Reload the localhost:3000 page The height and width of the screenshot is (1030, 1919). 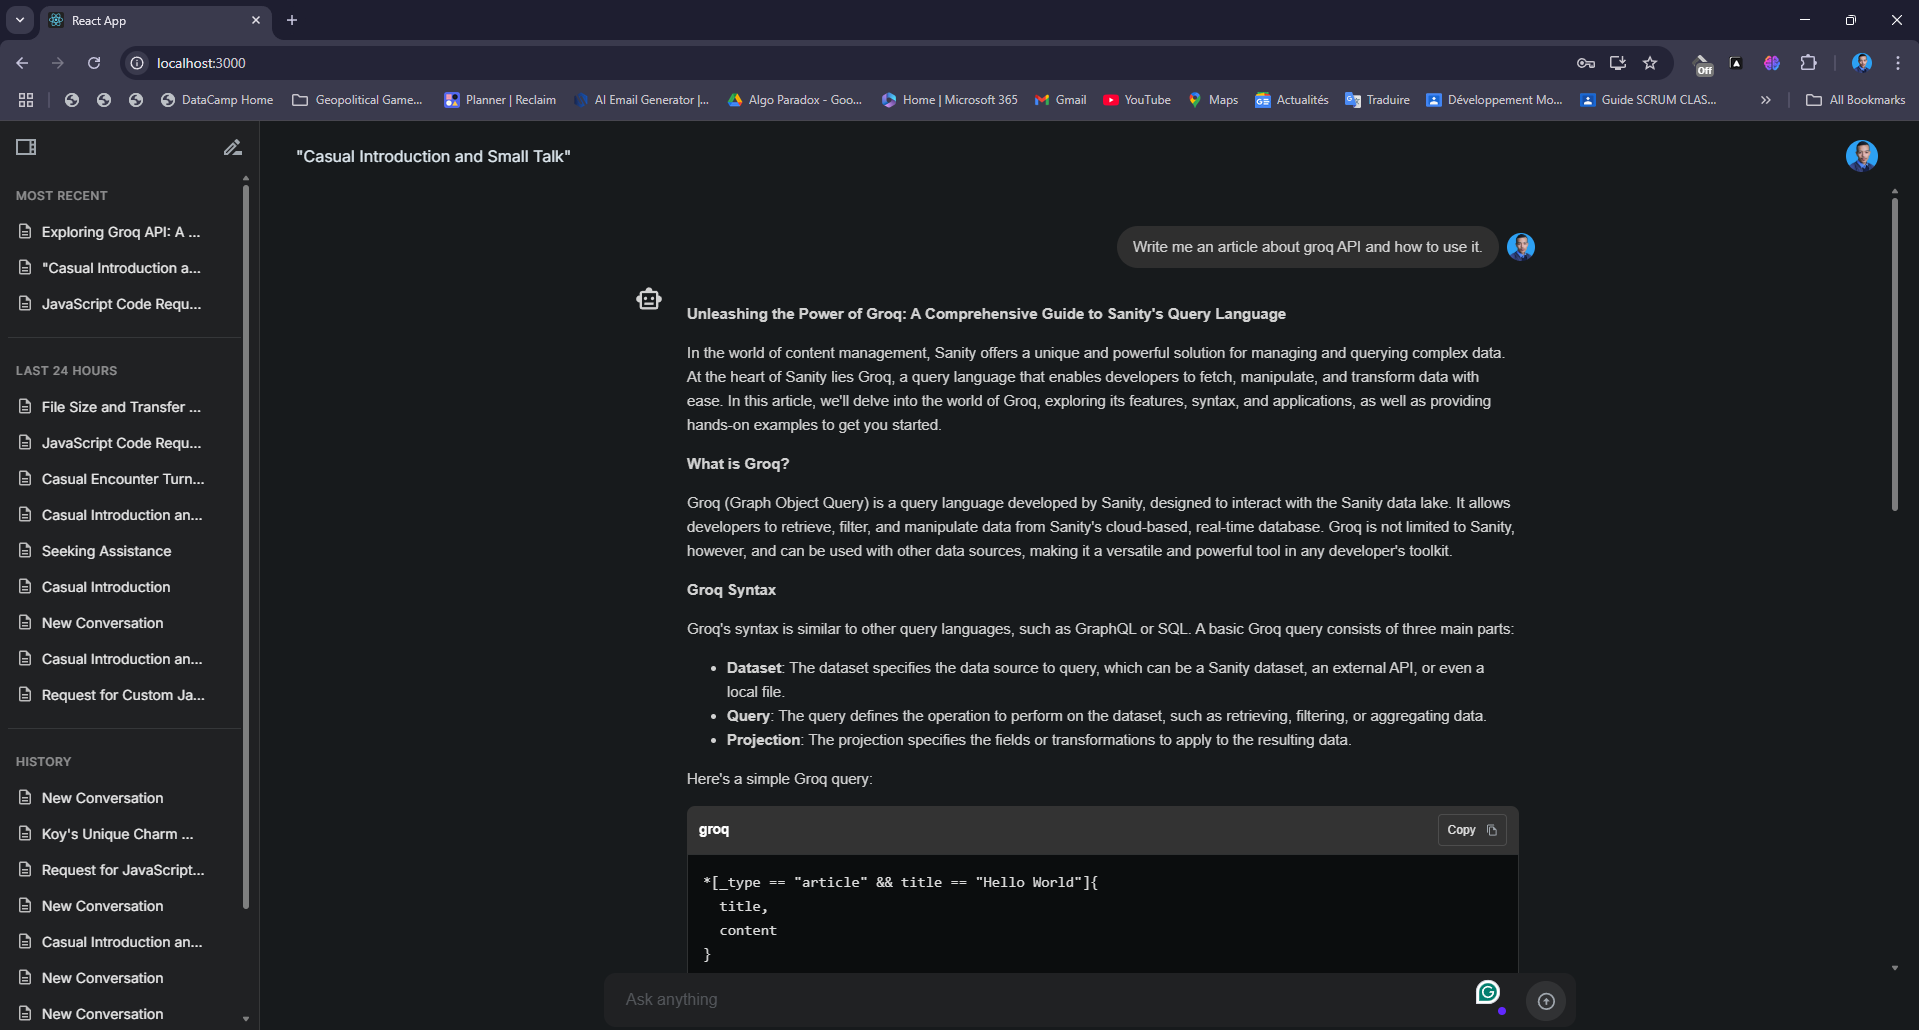(x=93, y=63)
